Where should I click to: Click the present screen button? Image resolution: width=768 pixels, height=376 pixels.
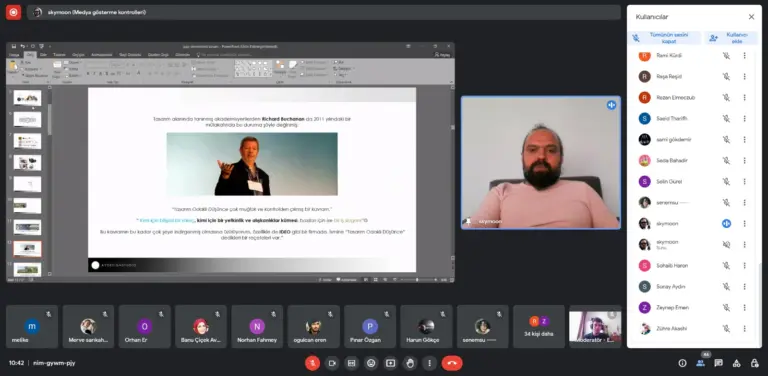pyautogui.click(x=390, y=363)
